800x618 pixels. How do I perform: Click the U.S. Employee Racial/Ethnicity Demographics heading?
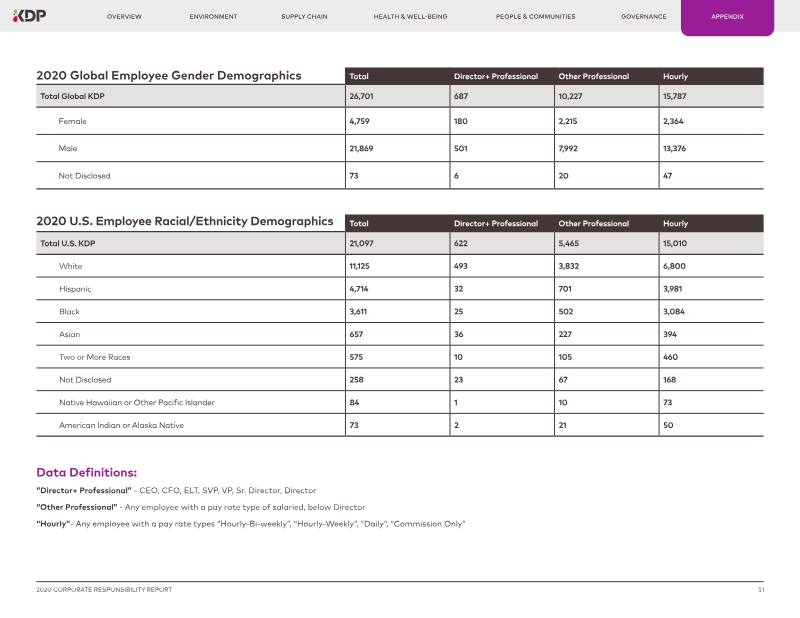click(184, 222)
